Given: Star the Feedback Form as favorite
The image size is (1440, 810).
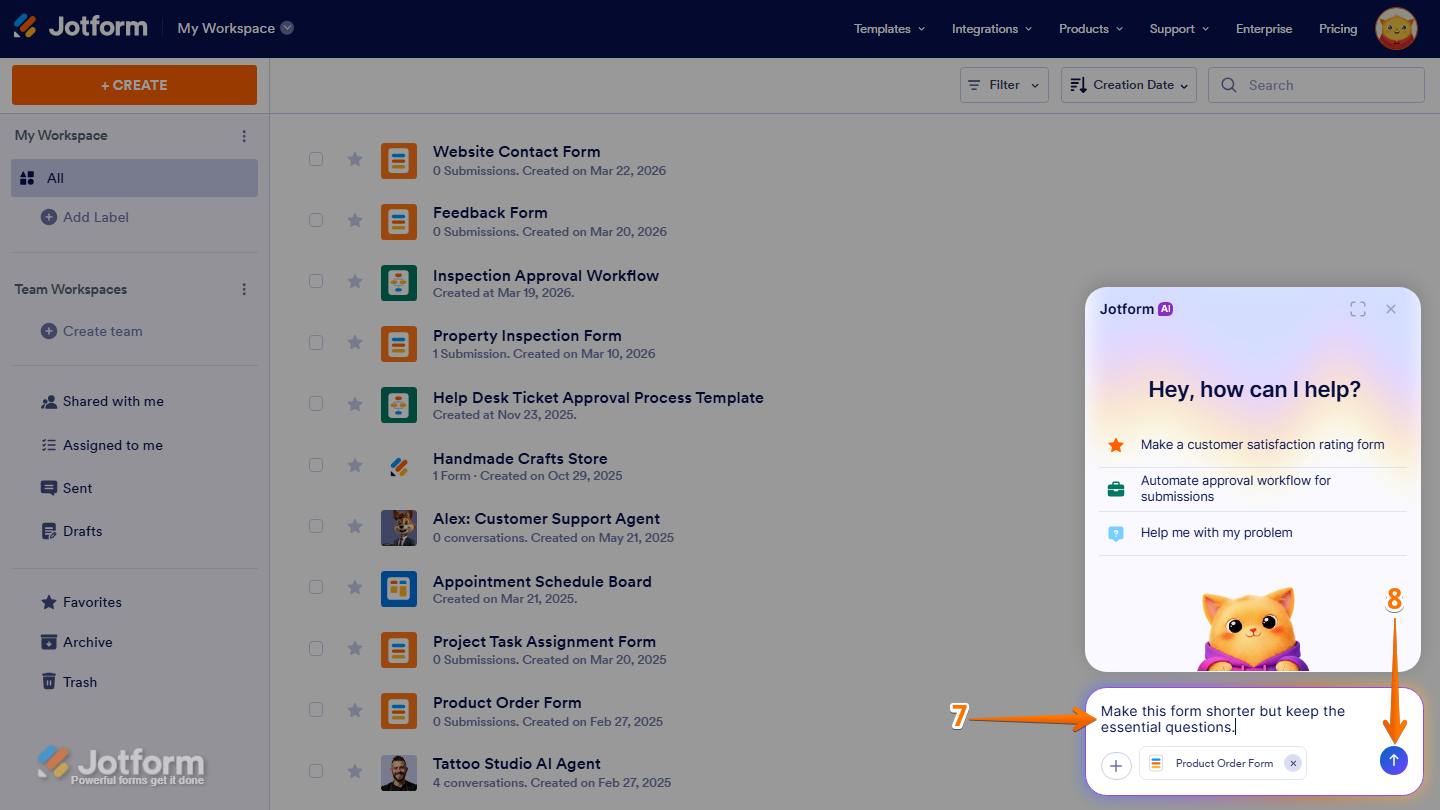Looking at the screenshot, I should [x=354, y=220].
